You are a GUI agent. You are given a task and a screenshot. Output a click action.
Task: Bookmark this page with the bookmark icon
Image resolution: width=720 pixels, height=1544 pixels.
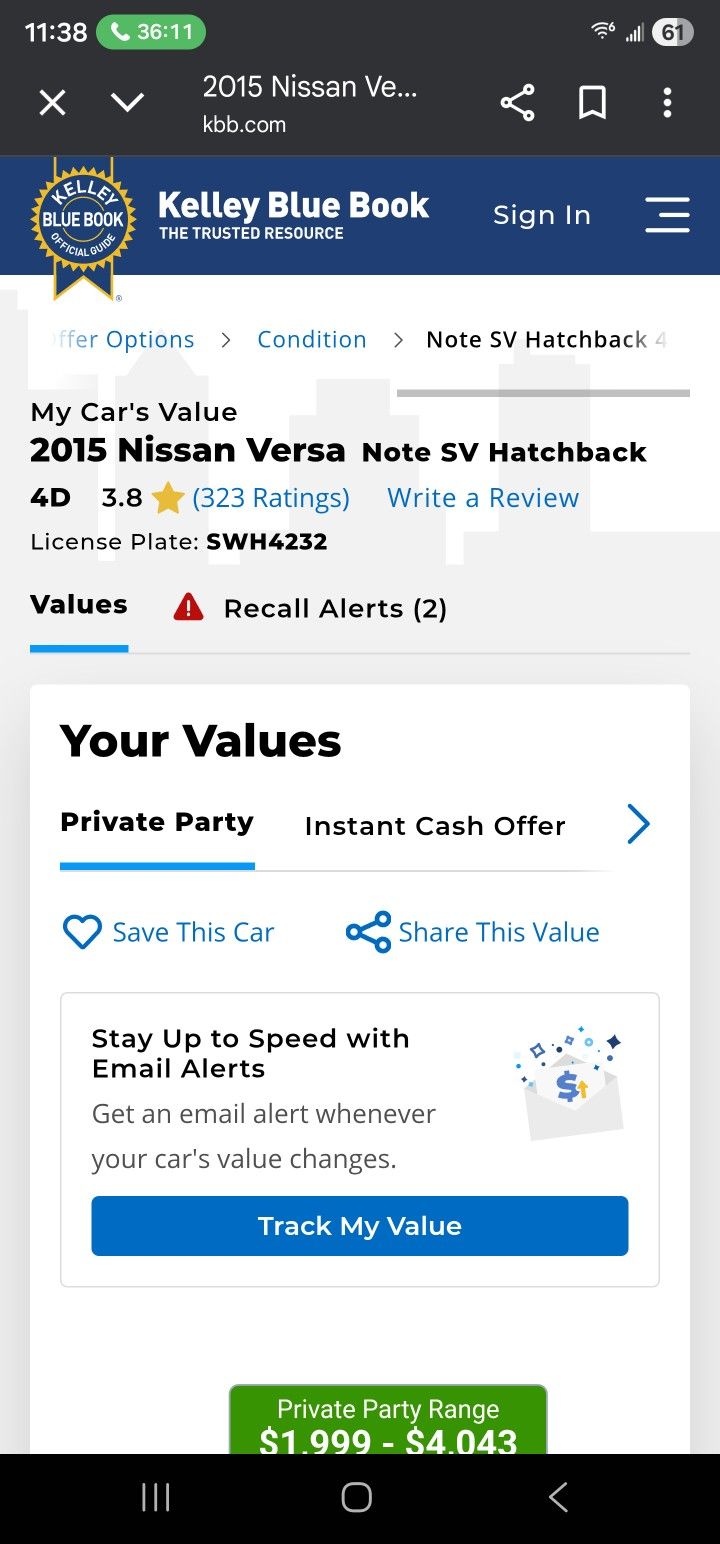(x=592, y=102)
